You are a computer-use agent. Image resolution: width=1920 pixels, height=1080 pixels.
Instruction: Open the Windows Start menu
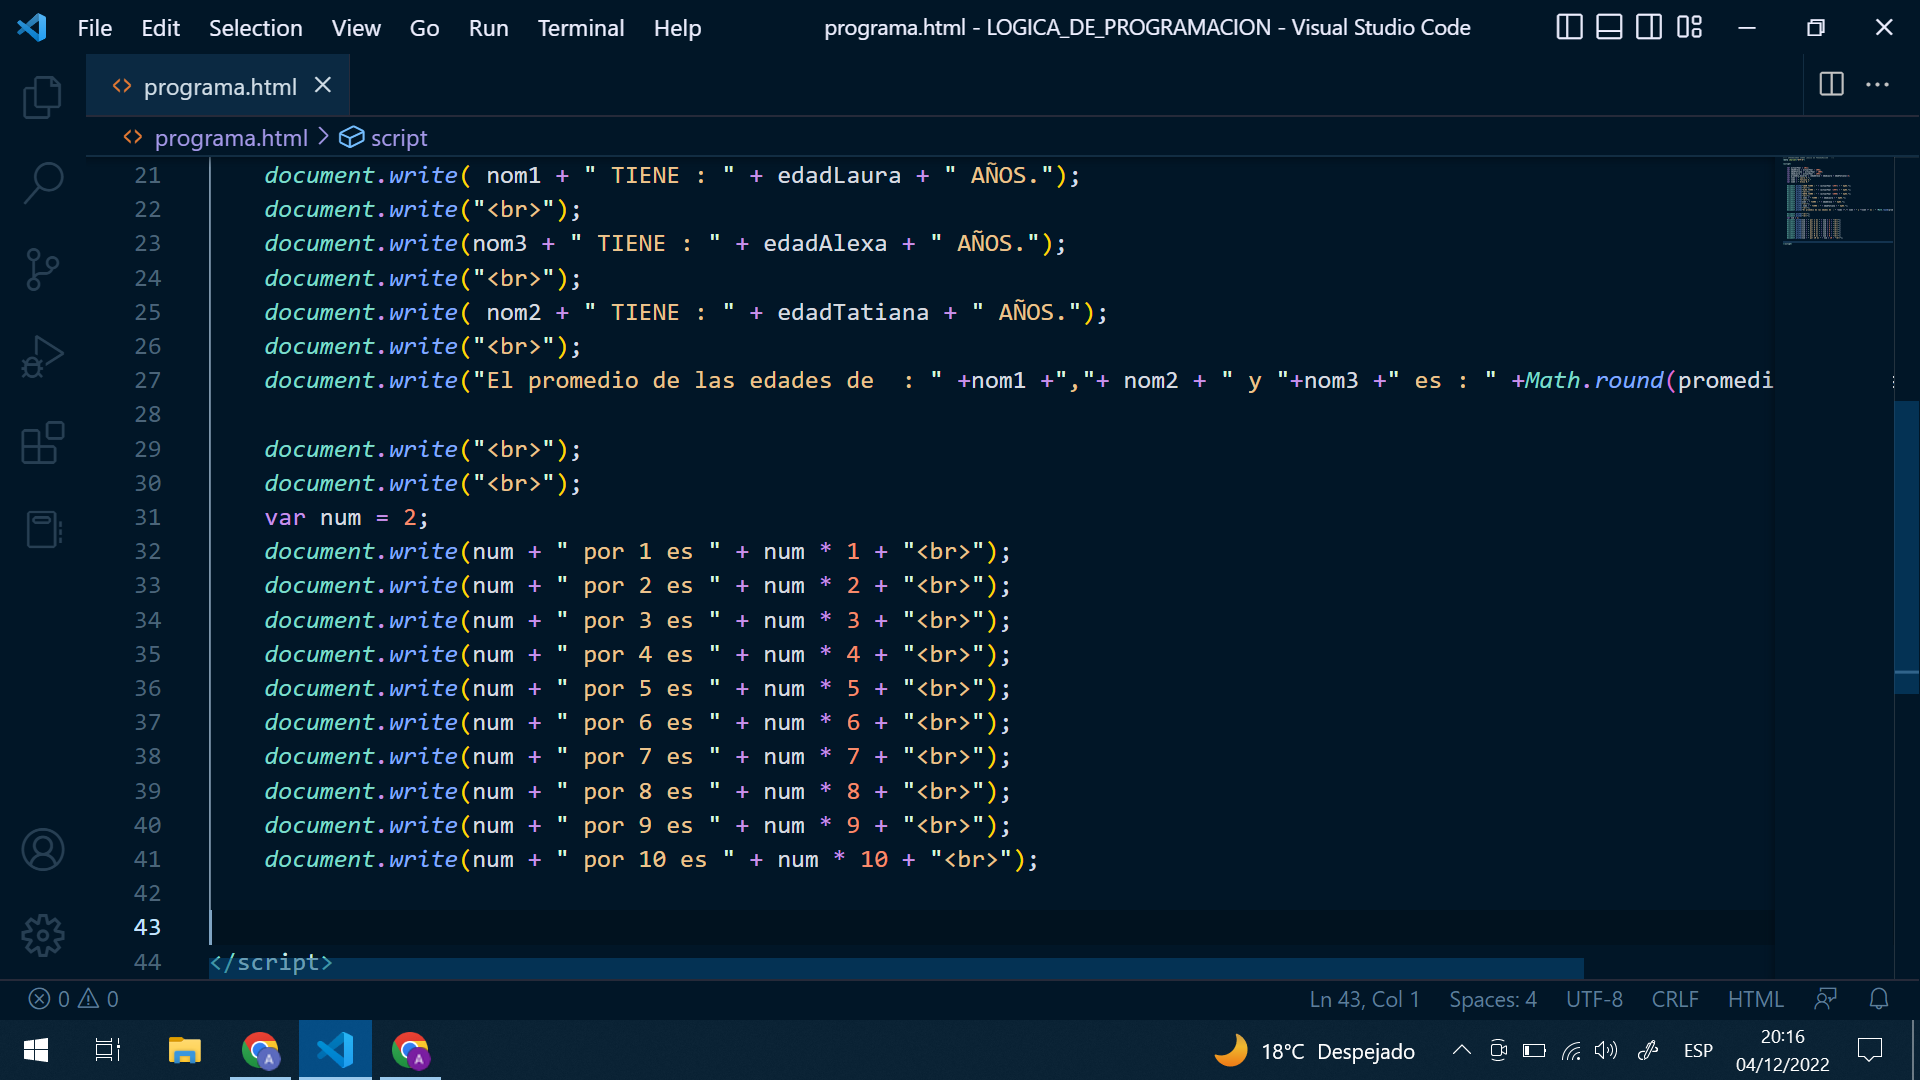pos(36,1050)
